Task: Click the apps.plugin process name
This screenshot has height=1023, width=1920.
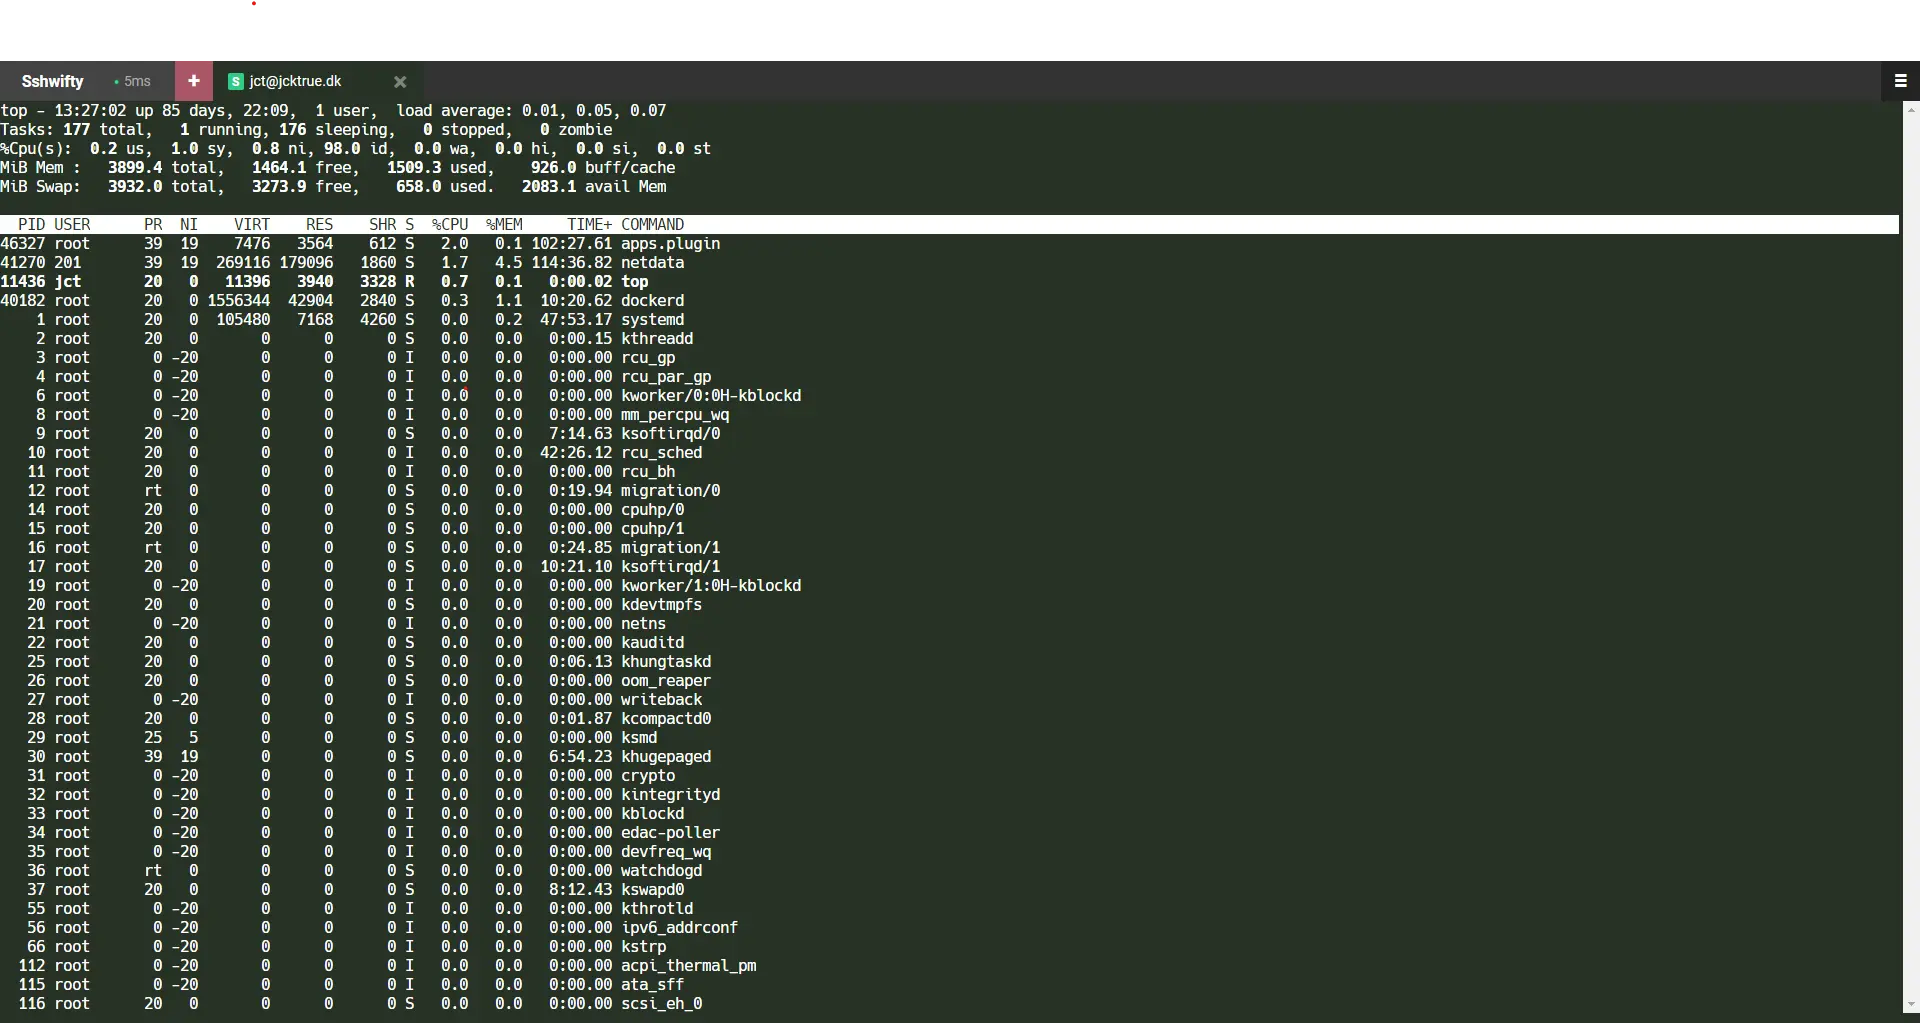Action: click(x=670, y=244)
